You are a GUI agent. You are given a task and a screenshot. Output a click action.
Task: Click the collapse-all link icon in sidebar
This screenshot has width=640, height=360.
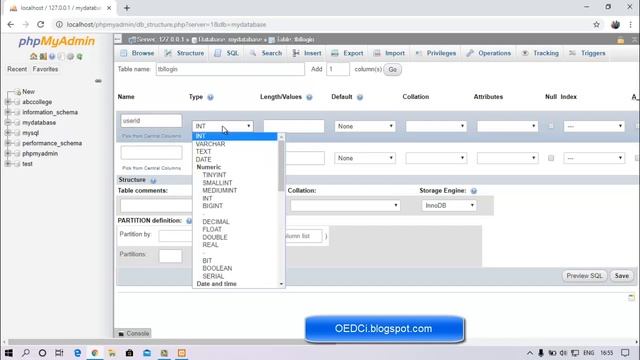(98, 81)
